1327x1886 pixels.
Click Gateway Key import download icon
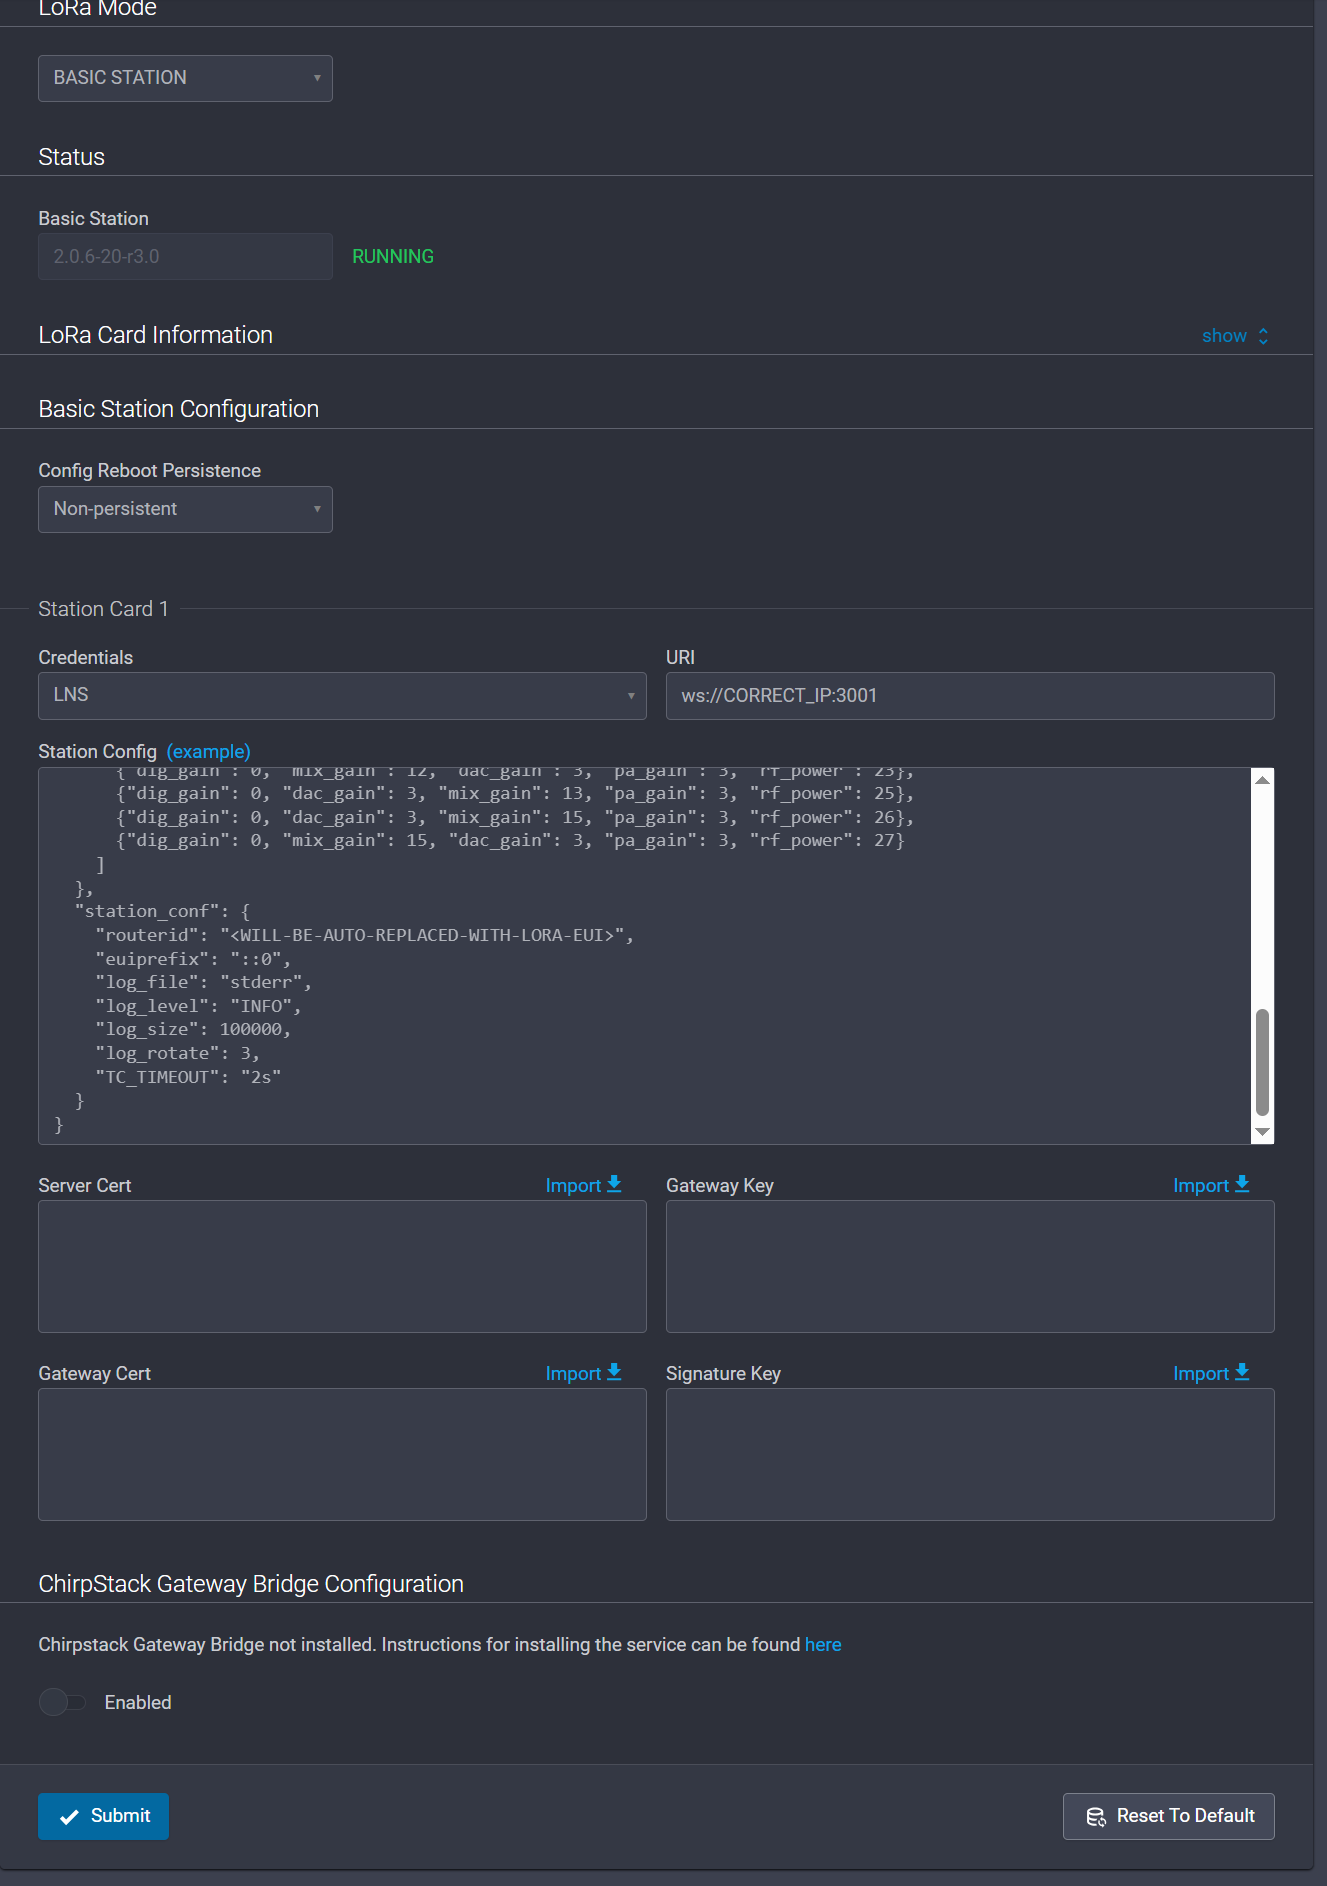pos(1242,1184)
